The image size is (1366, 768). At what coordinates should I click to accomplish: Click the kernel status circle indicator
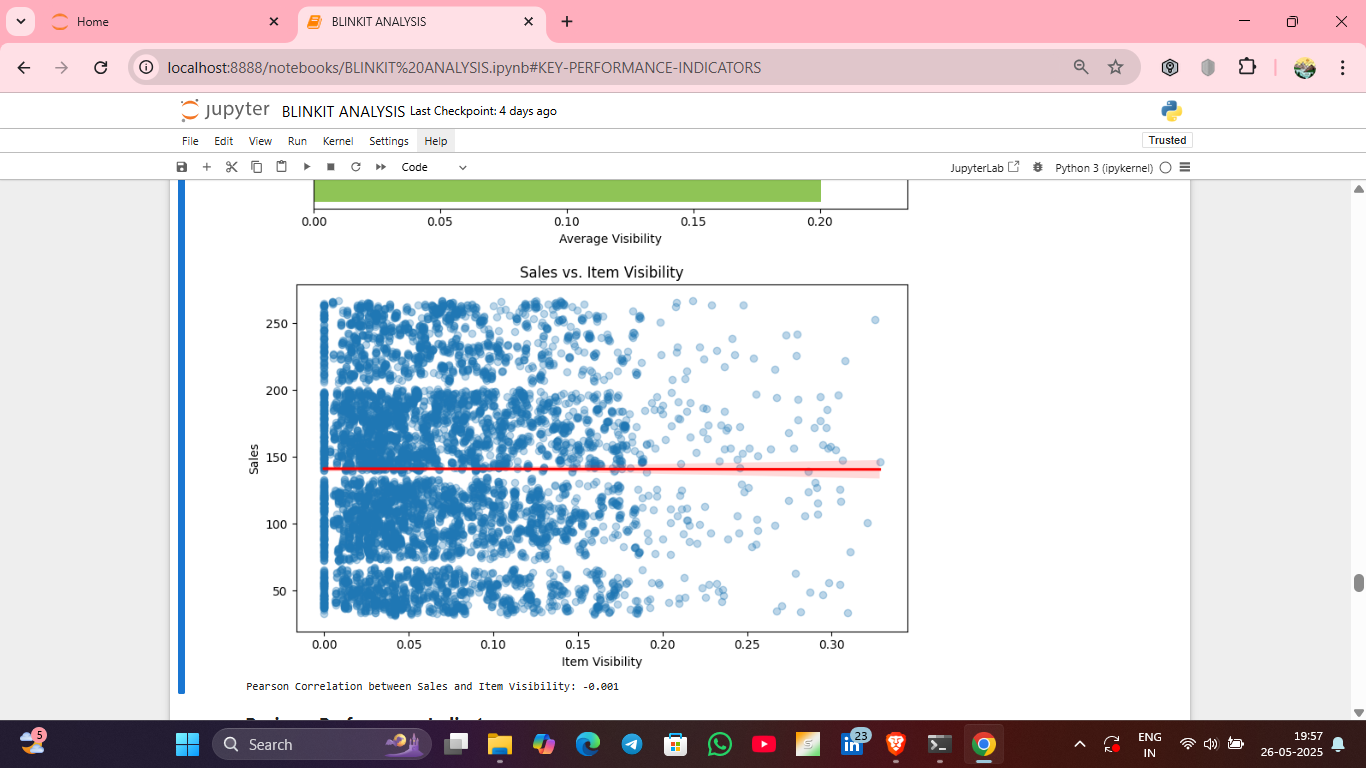(x=1166, y=168)
